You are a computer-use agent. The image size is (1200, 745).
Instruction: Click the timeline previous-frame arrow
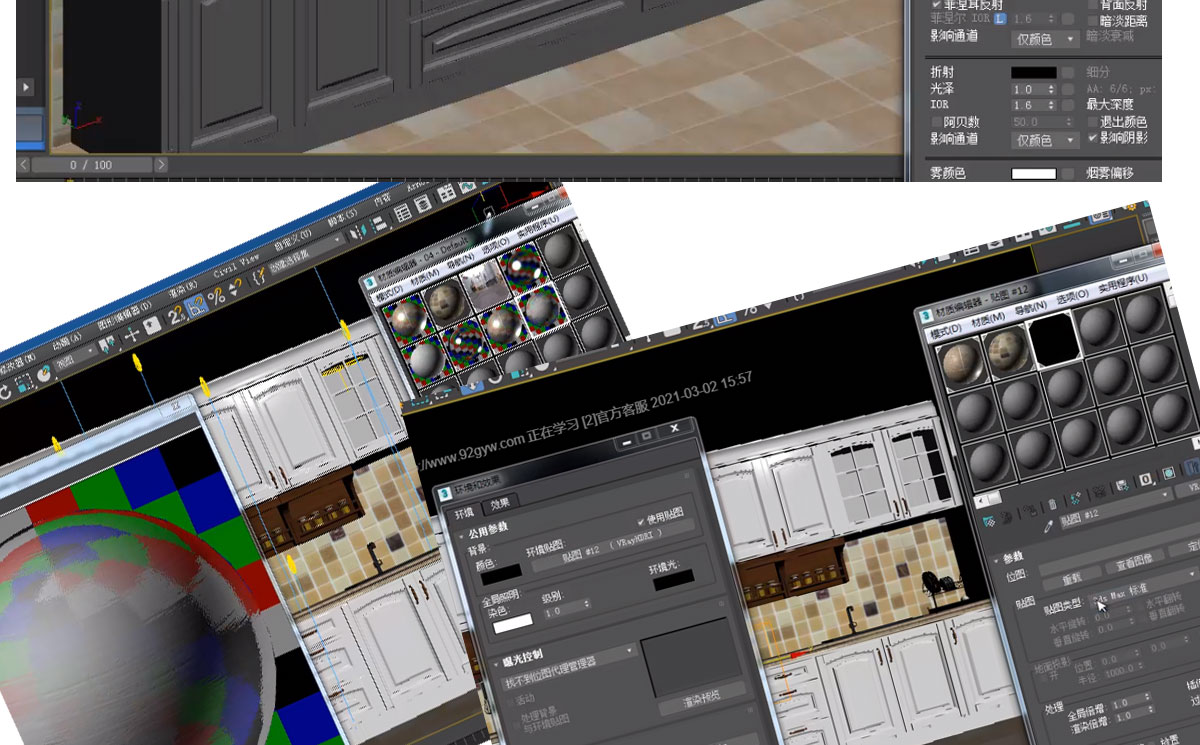point(24,164)
